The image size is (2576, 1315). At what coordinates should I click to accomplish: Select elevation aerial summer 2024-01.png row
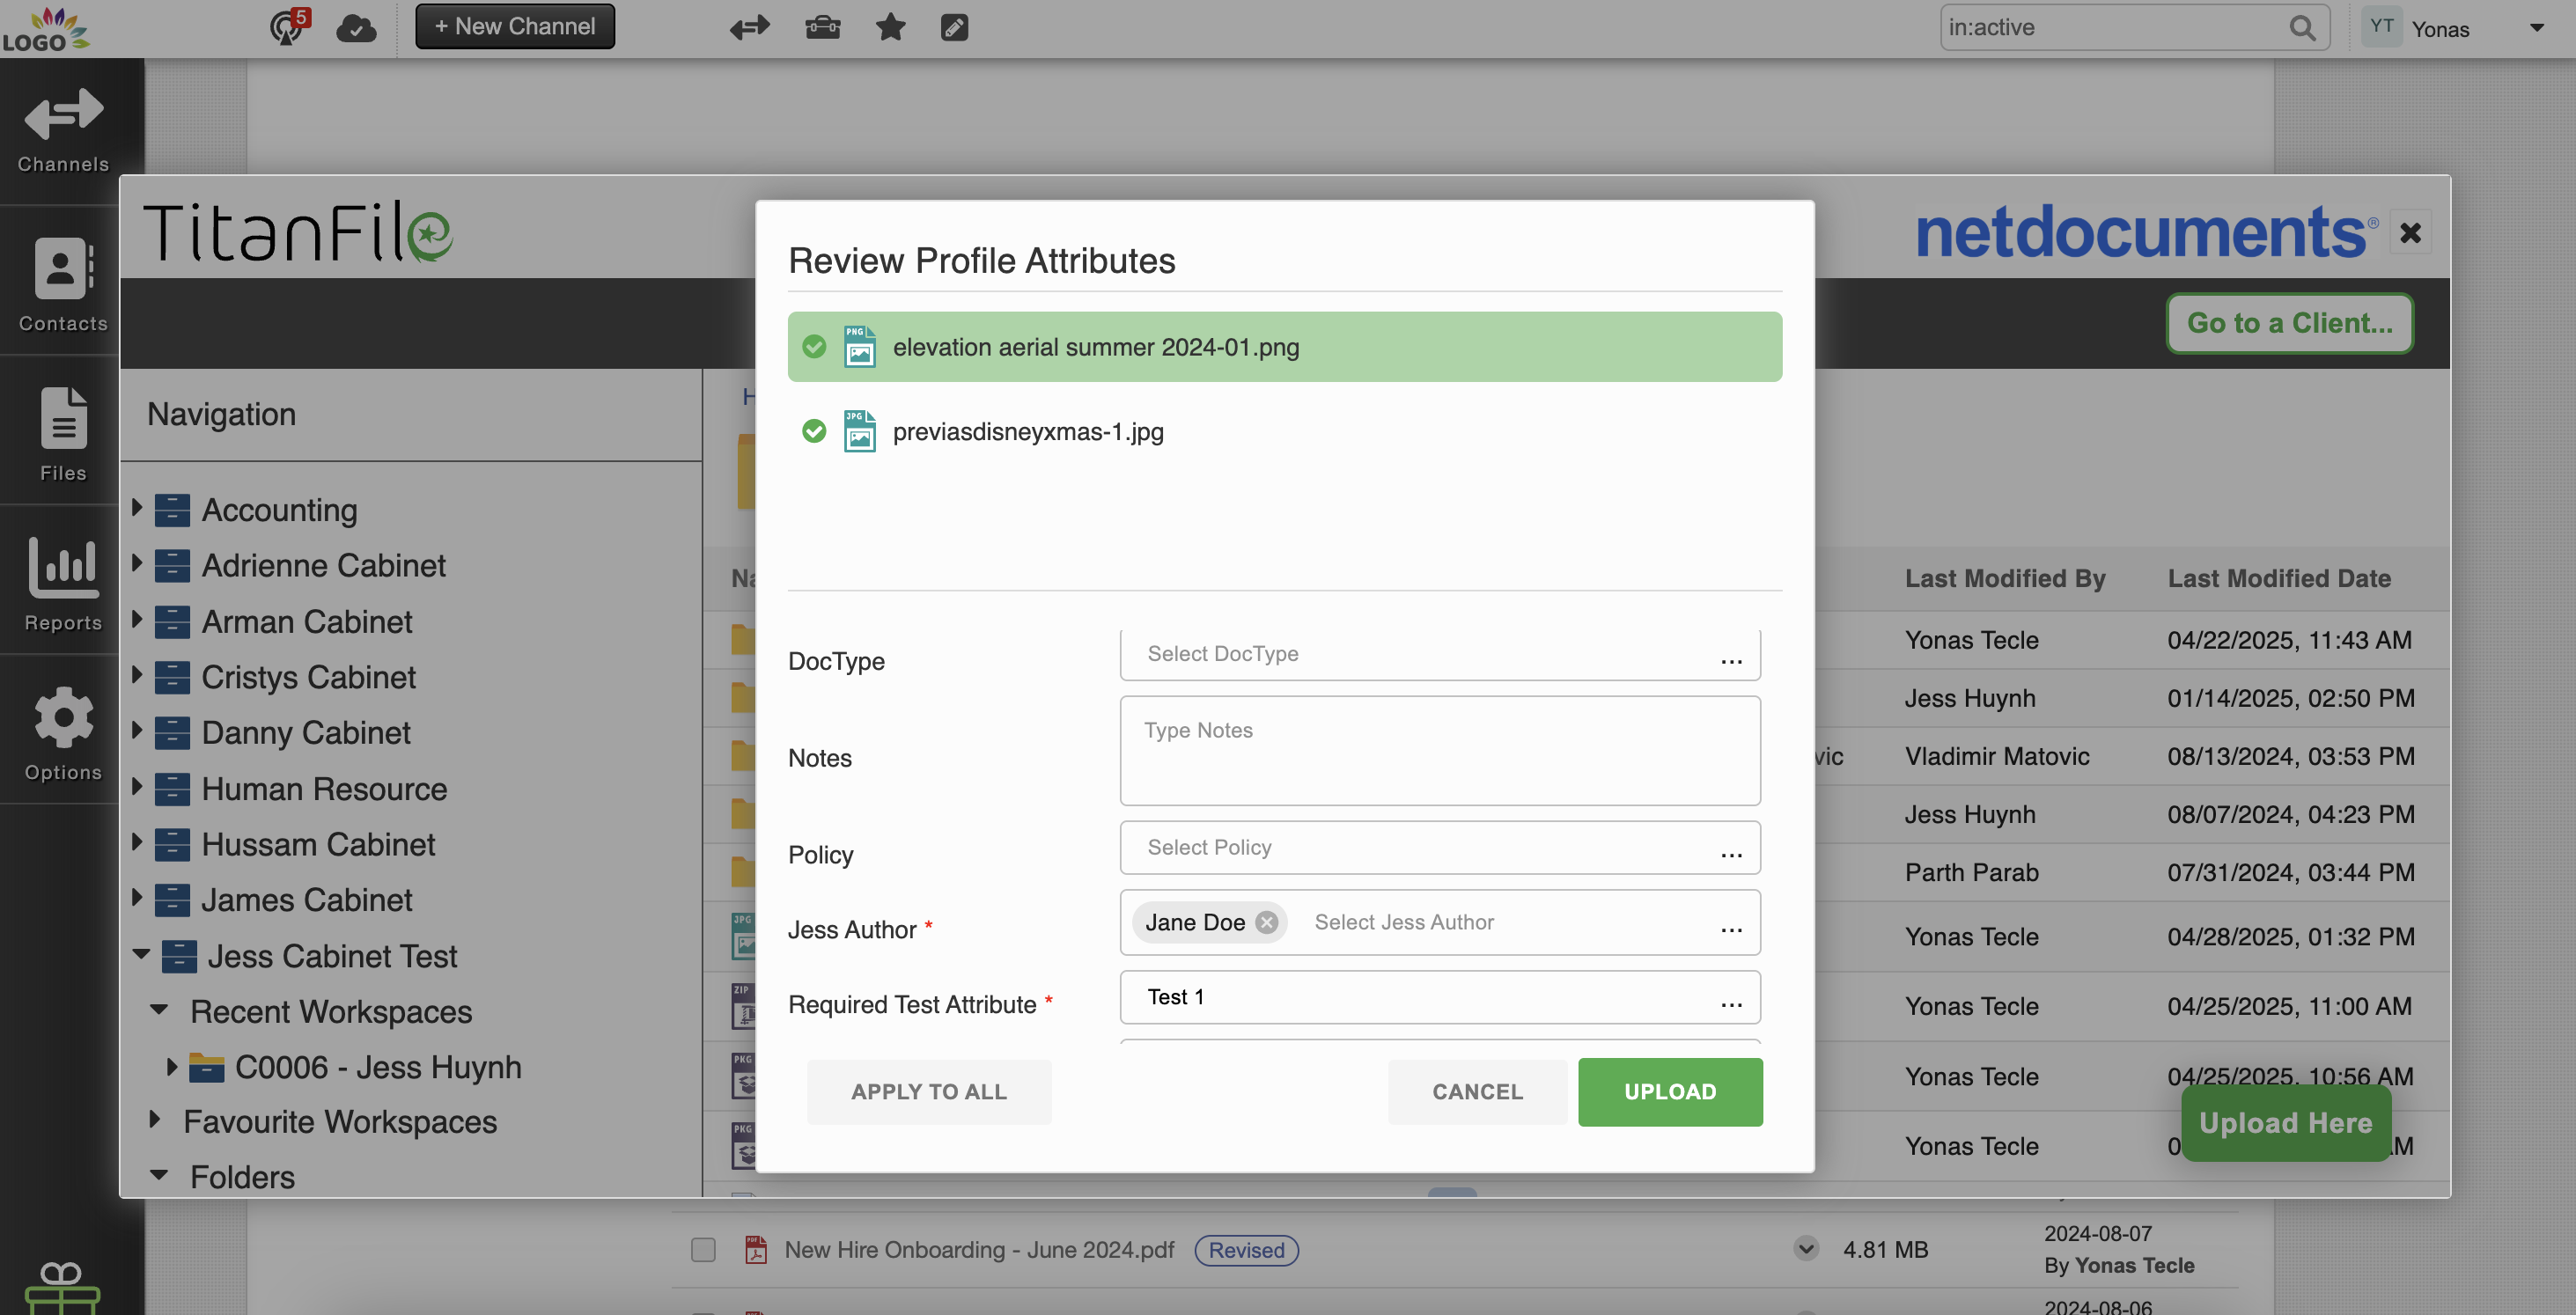click(1284, 347)
